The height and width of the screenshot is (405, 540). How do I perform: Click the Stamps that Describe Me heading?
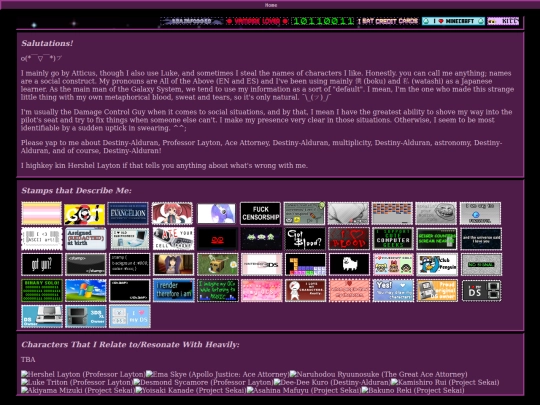76,191
